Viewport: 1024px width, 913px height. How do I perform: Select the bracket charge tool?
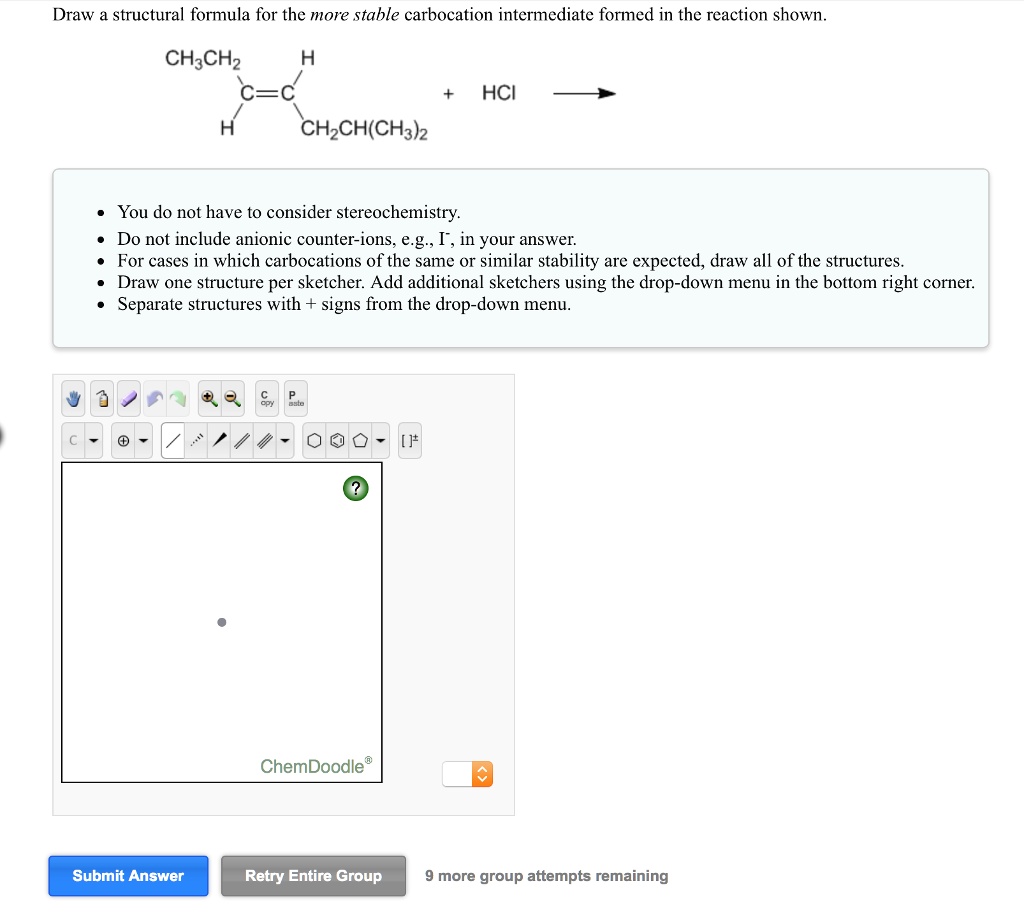[410, 440]
